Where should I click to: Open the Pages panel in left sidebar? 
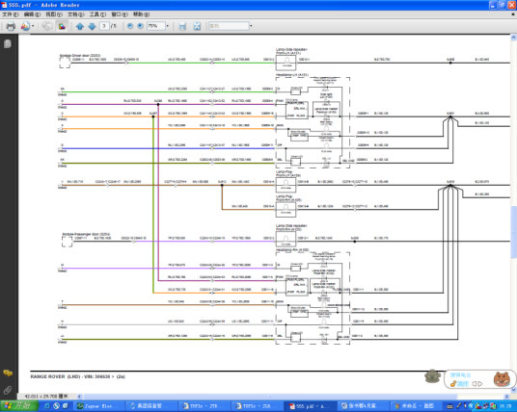[8, 44]
